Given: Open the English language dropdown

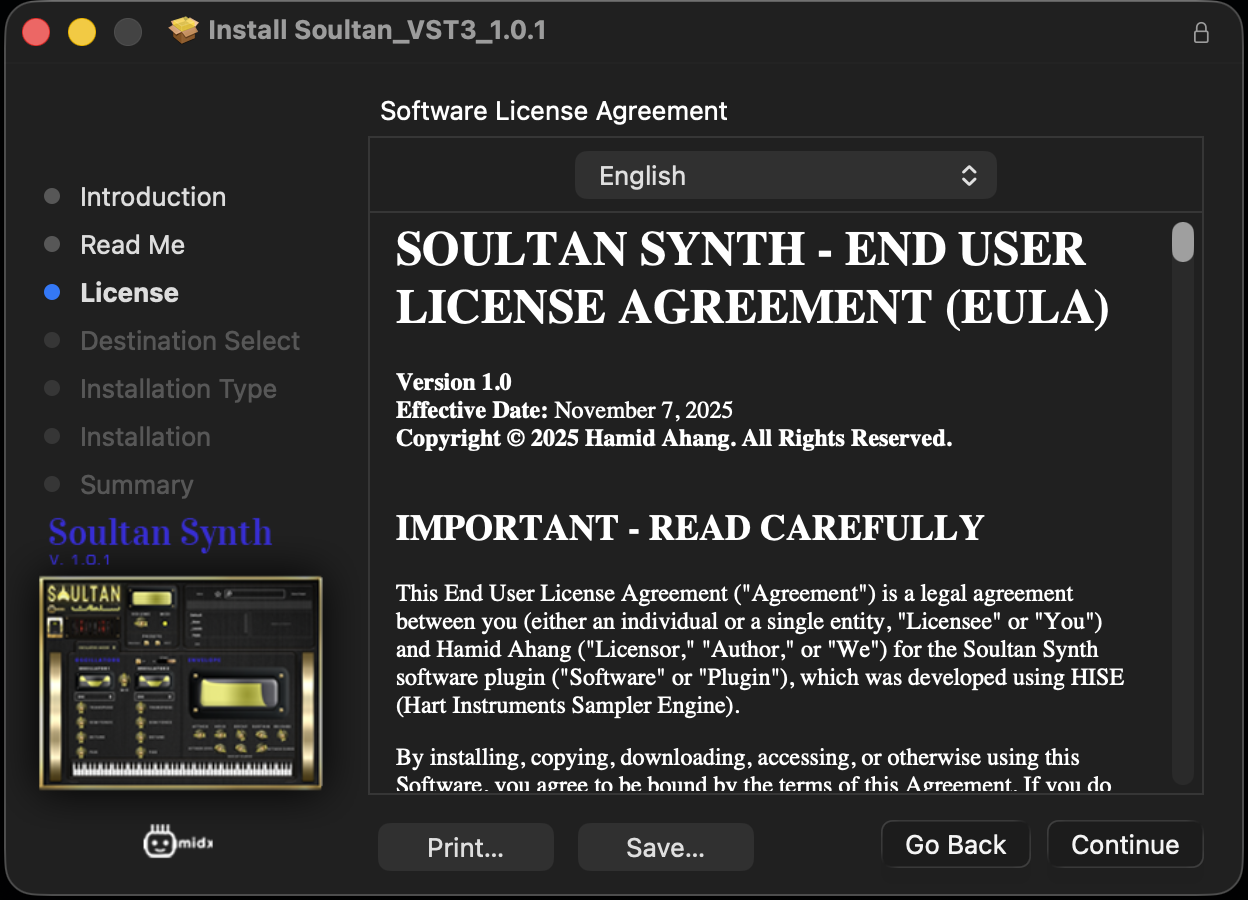Looking at the screenshot, I should 785,176.
